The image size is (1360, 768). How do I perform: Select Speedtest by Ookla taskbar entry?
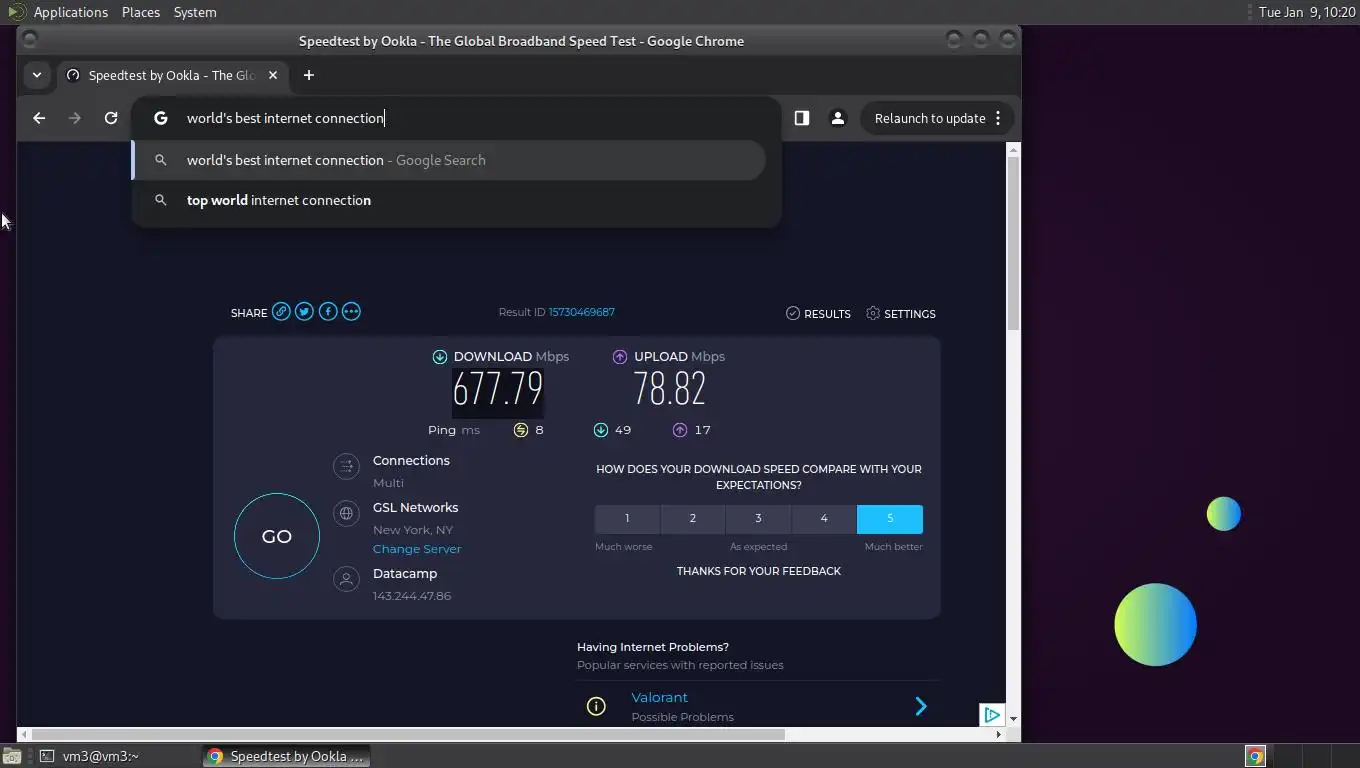(x=286, y=756)
